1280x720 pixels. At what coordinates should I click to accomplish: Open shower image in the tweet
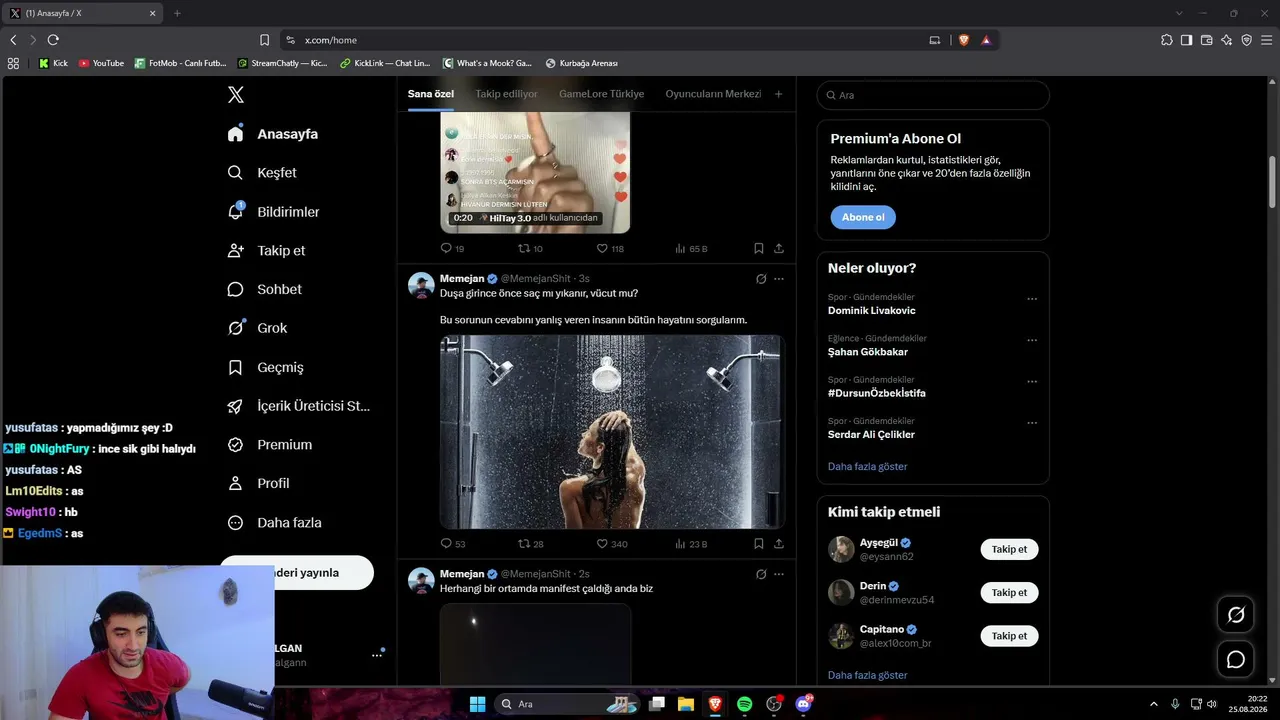coord(612,432)
